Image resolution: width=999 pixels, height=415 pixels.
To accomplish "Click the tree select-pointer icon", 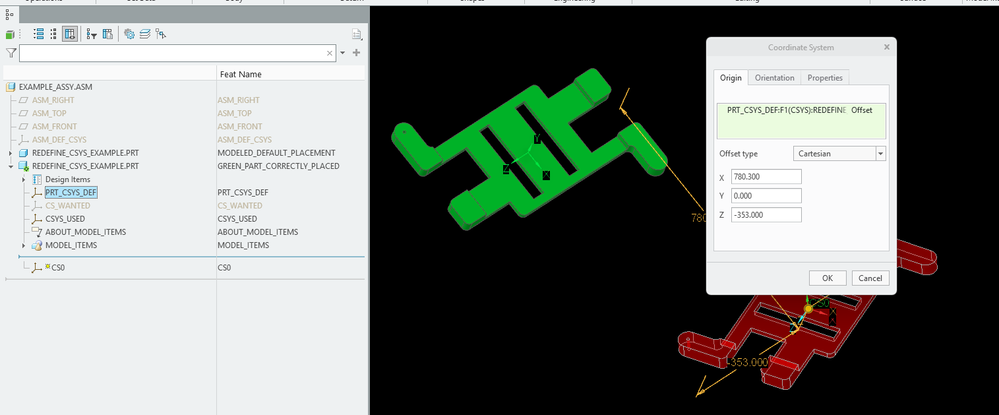I will click(x=161, y=34).
